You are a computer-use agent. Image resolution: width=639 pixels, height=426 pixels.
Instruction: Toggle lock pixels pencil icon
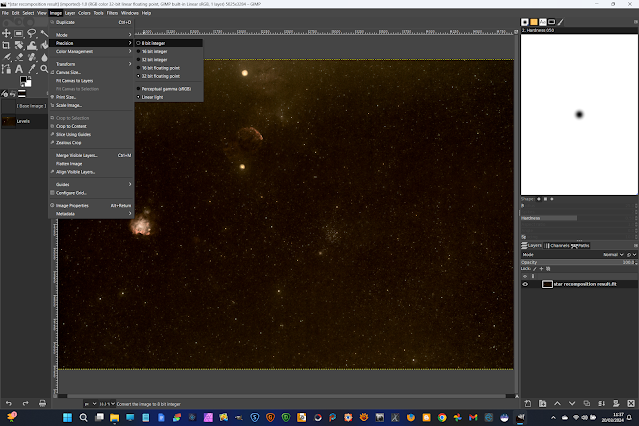[x=535, y=269]
